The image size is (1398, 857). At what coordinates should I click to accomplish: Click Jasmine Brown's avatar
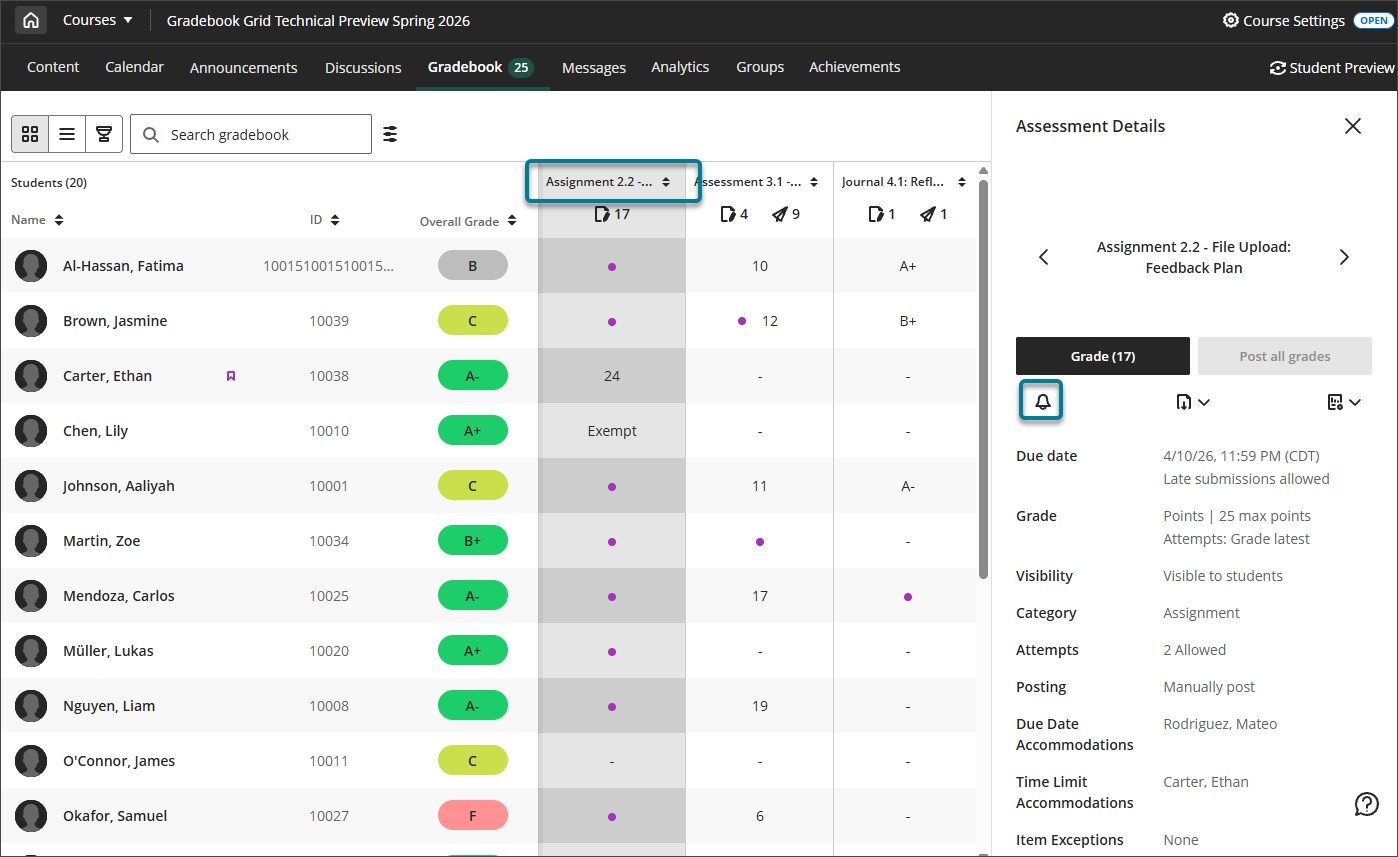tap(31, 321)
